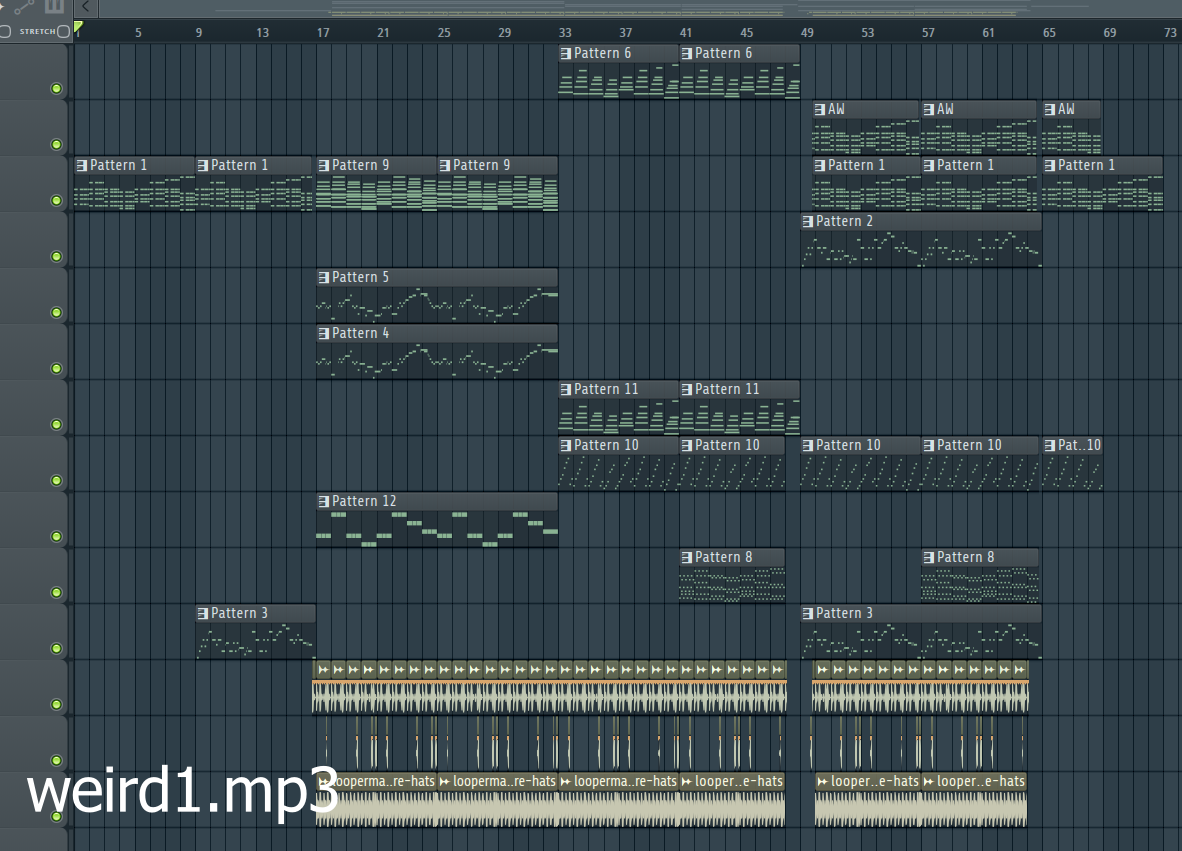Click the song overview scrollbar at the top

pos(640,8)
